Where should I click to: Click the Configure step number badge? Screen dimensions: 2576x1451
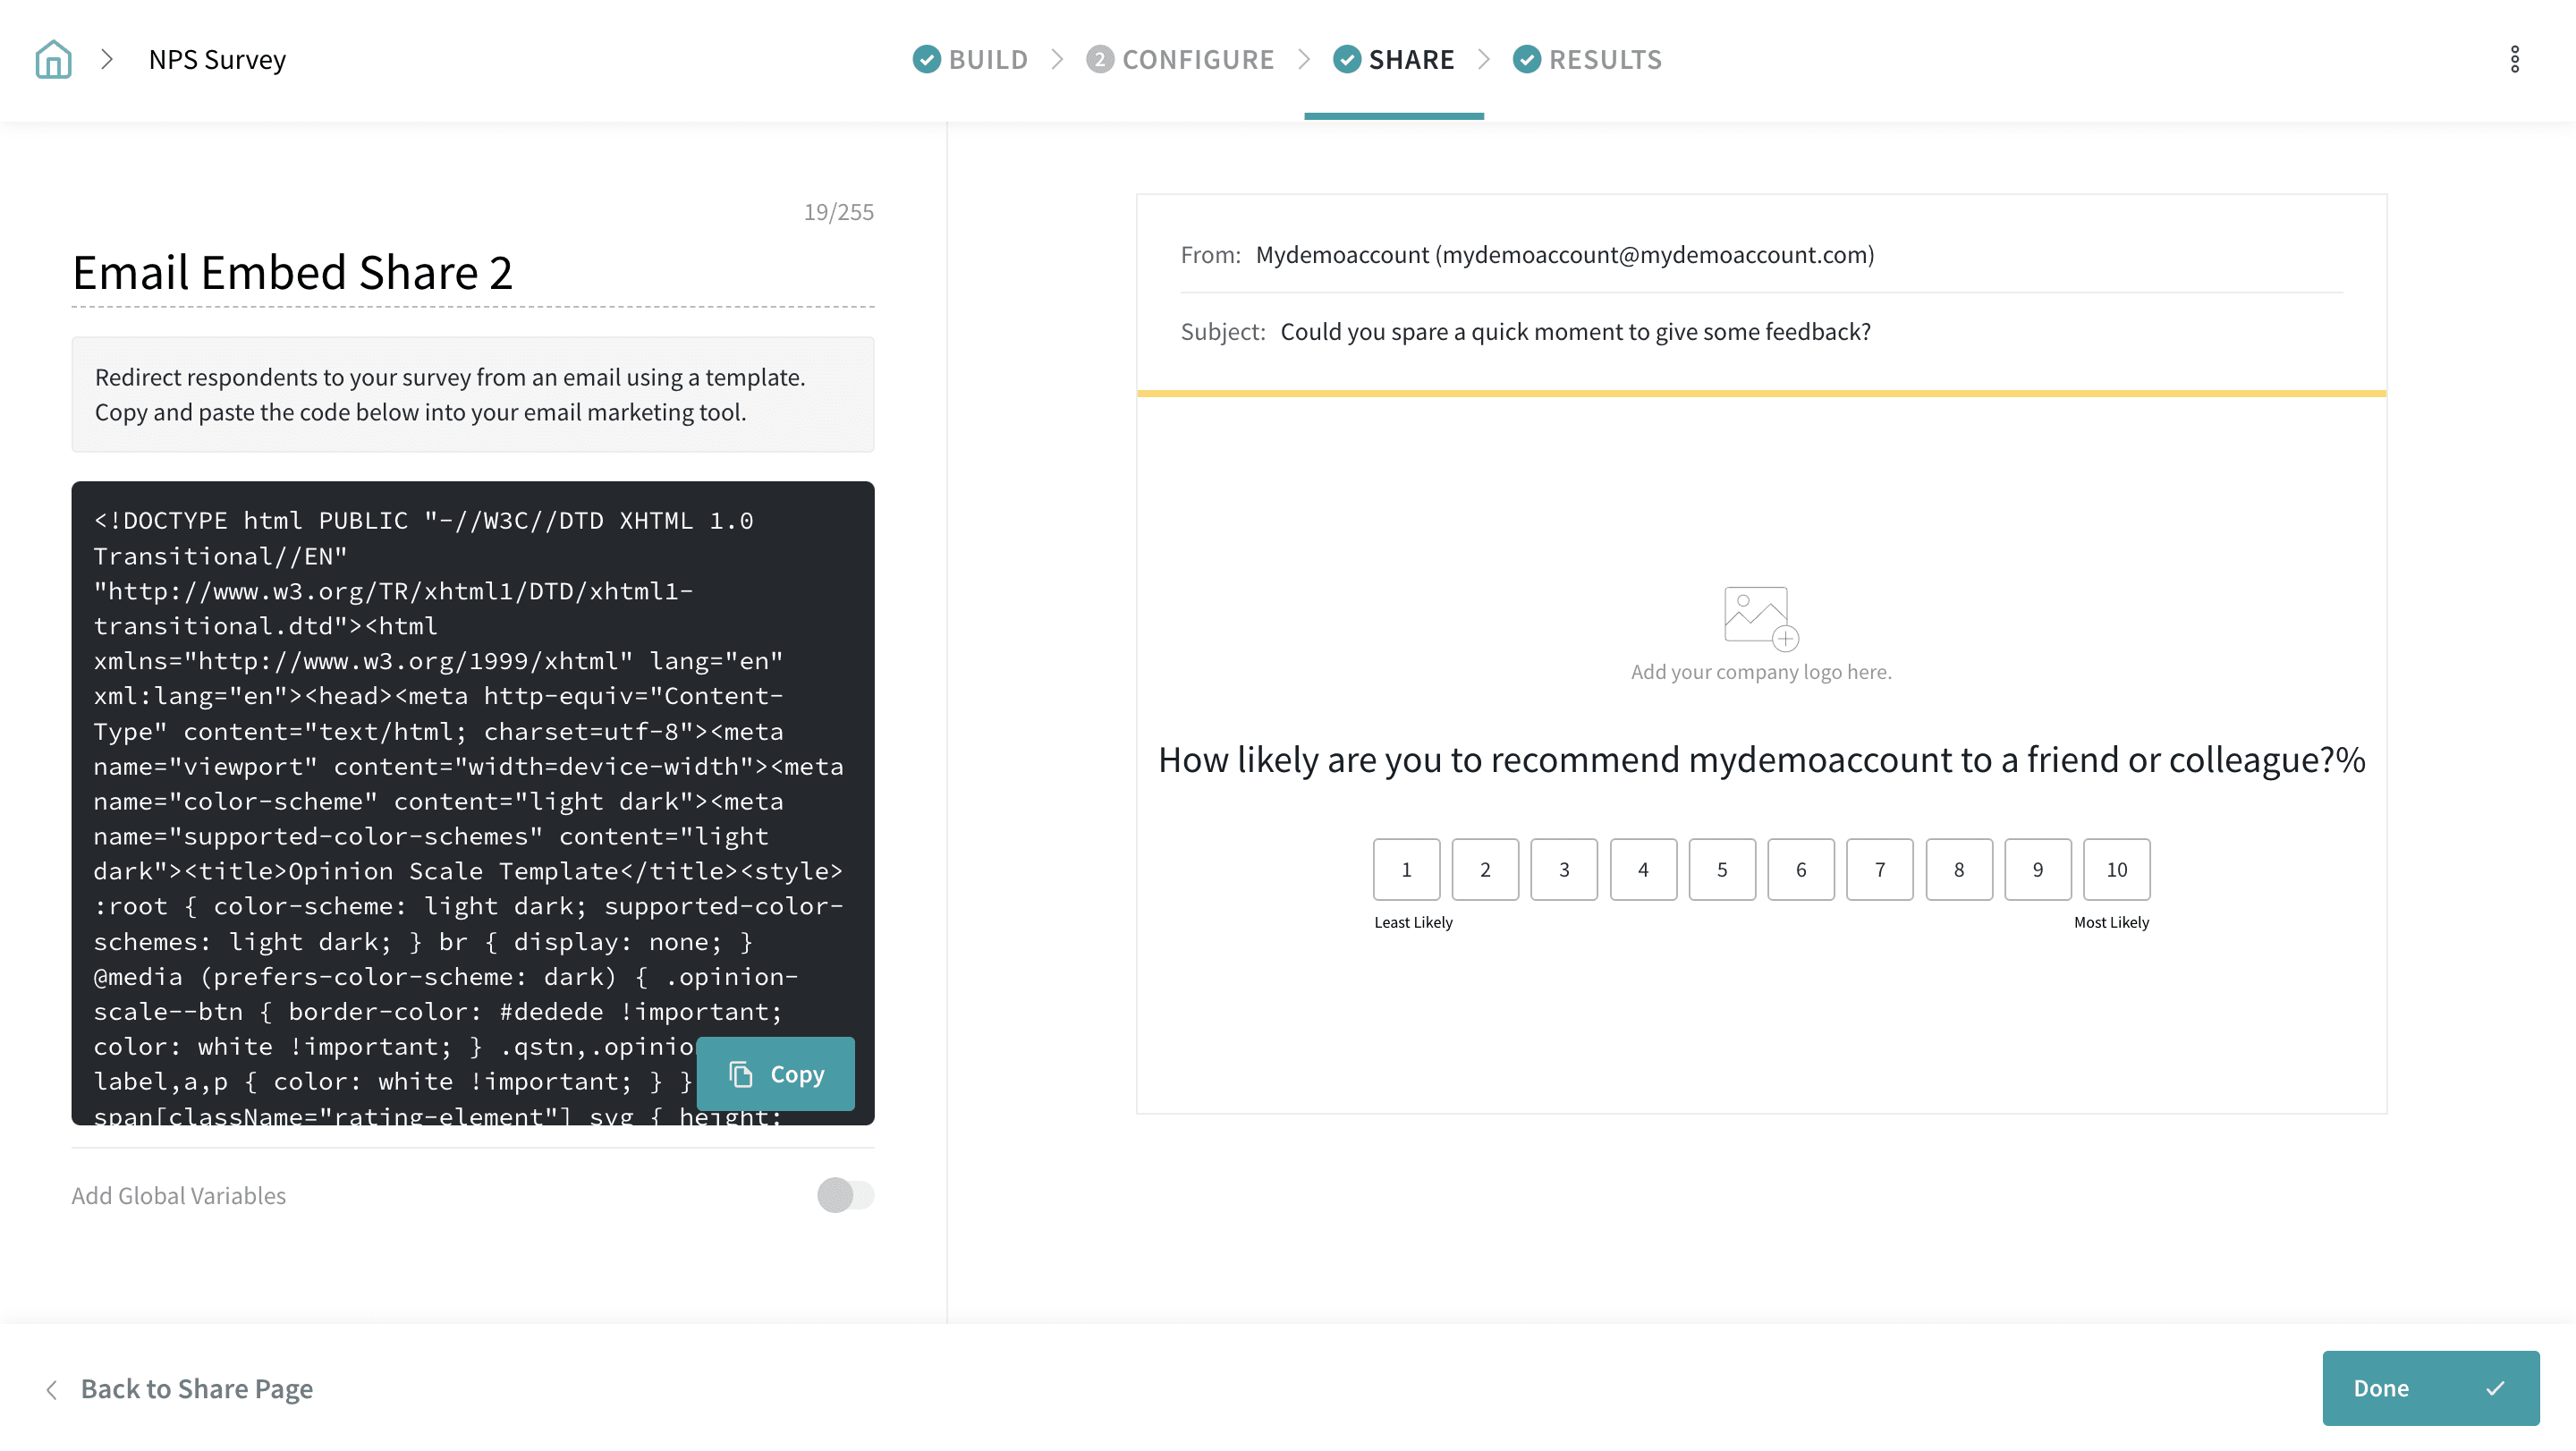(1099, 59)
